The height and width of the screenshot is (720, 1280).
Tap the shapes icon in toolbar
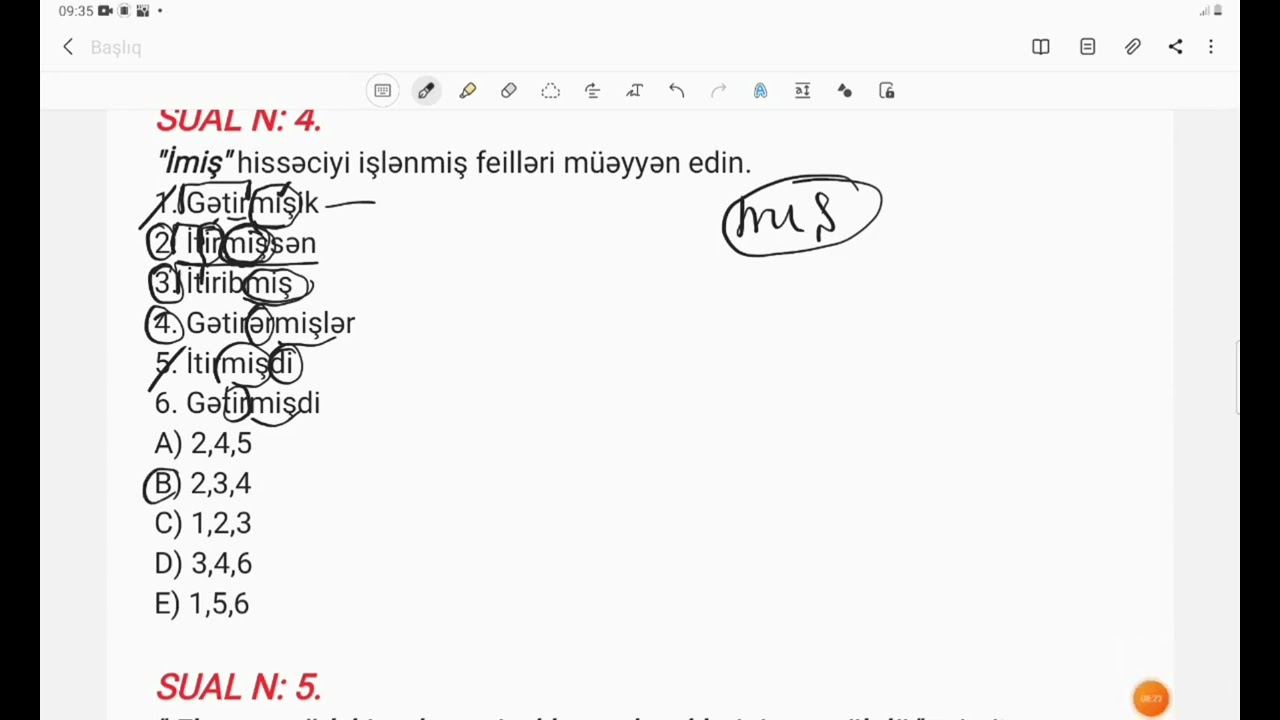[845, 91]
